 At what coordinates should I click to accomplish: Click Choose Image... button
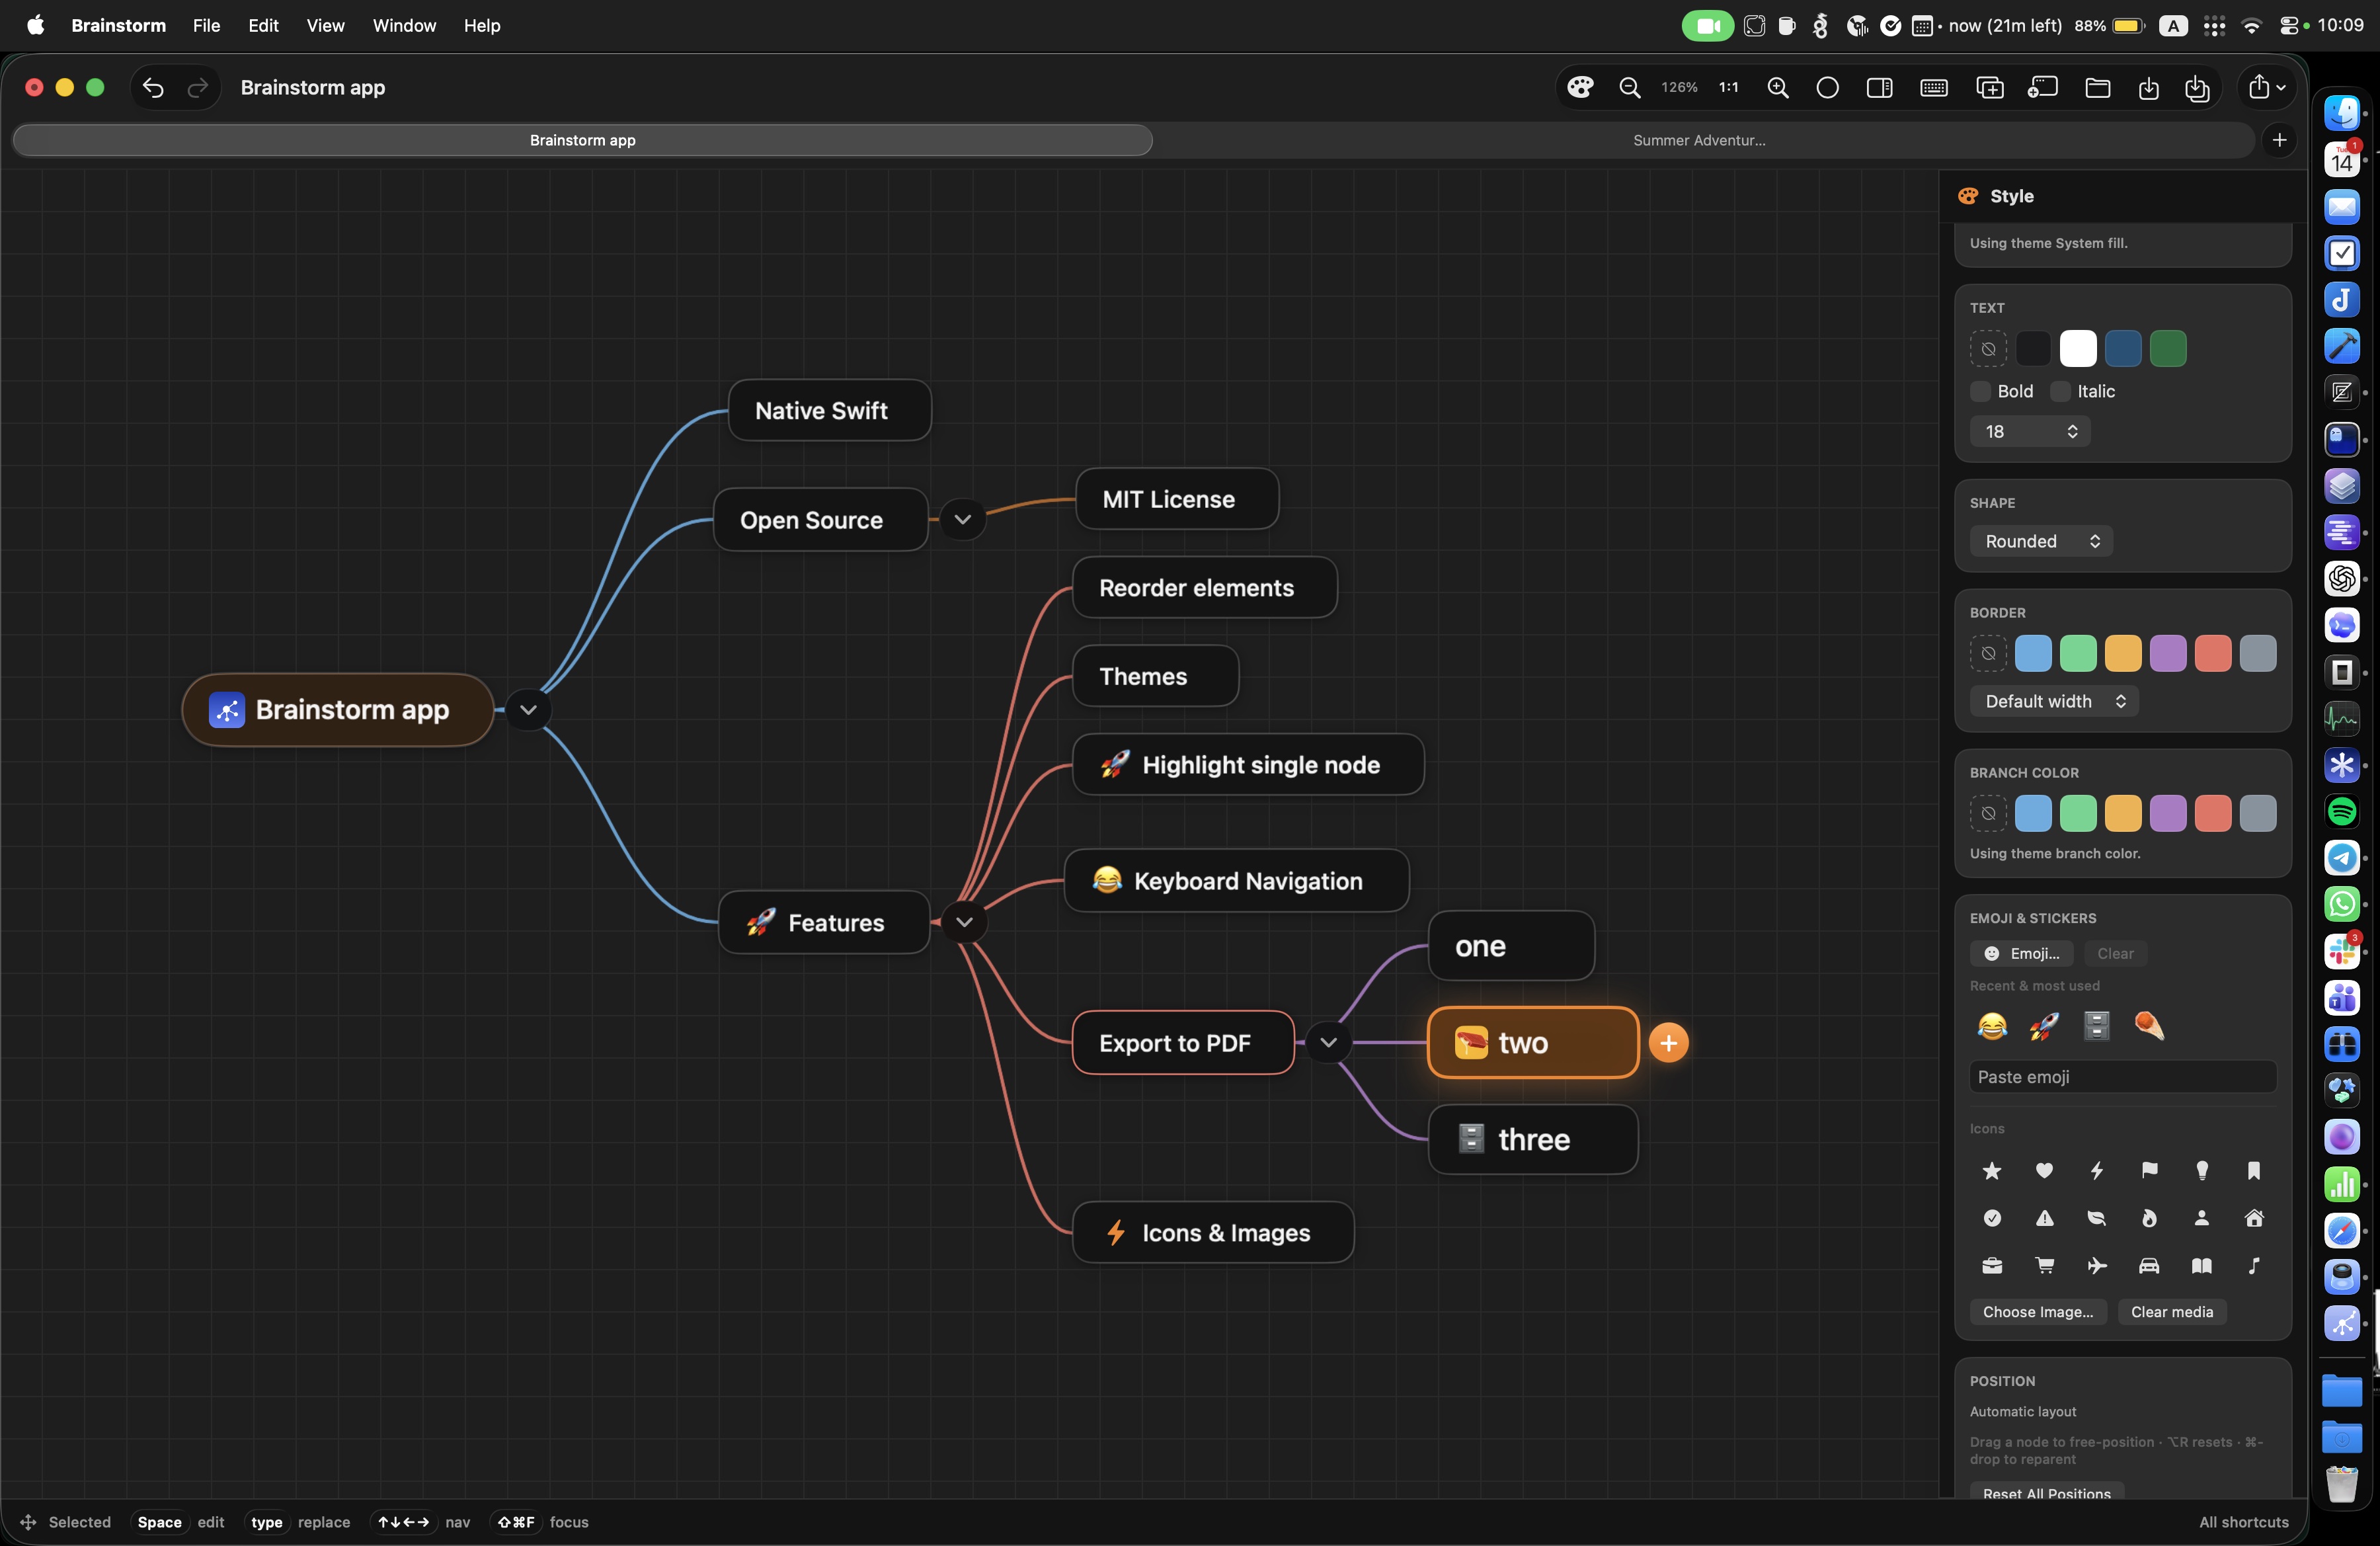pyautogui.click(x=2038, y=1312)
